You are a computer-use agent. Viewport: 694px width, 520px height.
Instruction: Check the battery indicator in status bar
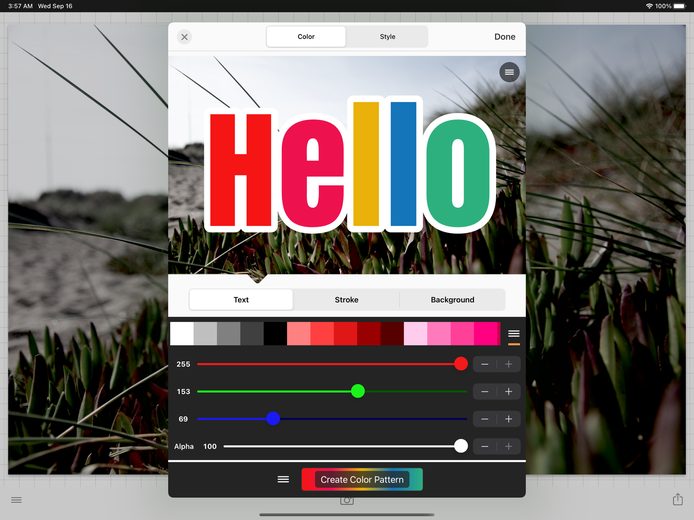pos(679,6)
